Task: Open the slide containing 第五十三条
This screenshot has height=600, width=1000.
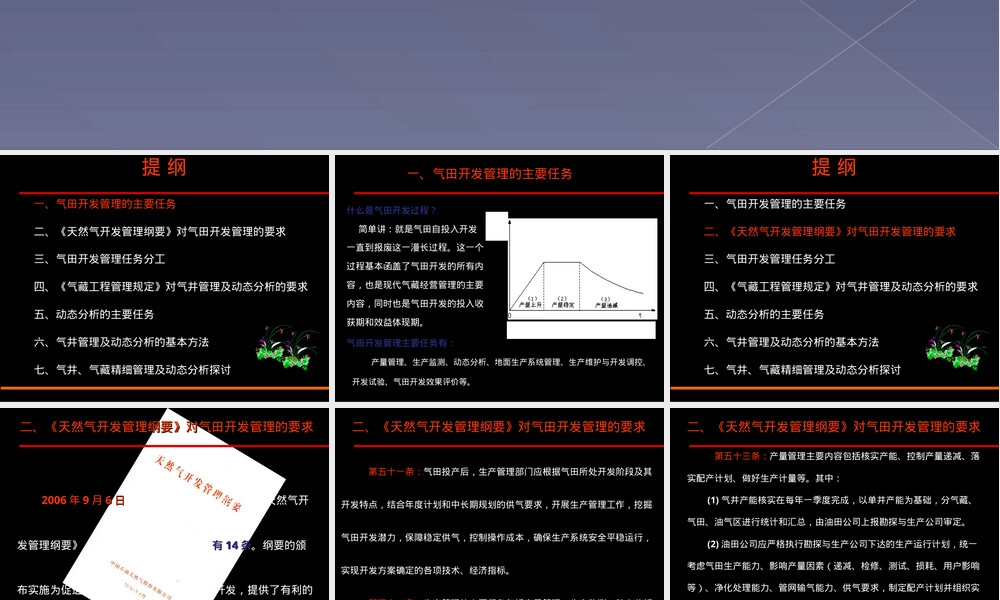Action: click(834, 504)
